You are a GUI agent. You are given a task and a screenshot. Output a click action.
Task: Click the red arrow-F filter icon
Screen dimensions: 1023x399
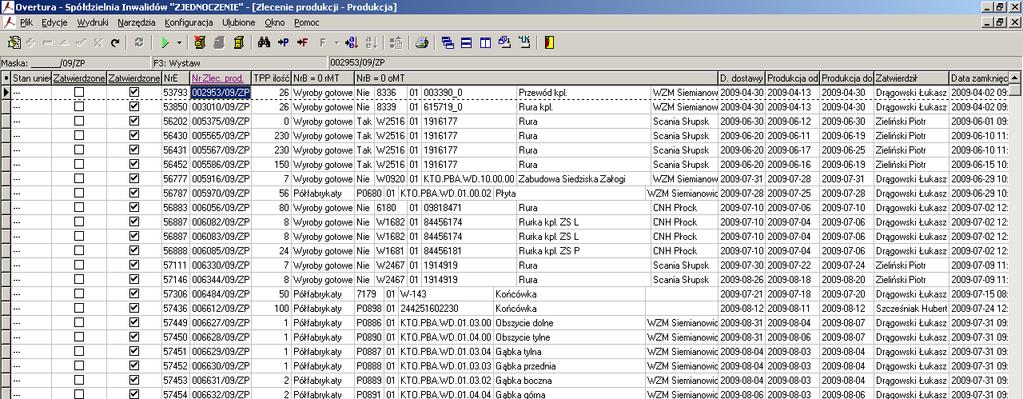click(302, 43)
